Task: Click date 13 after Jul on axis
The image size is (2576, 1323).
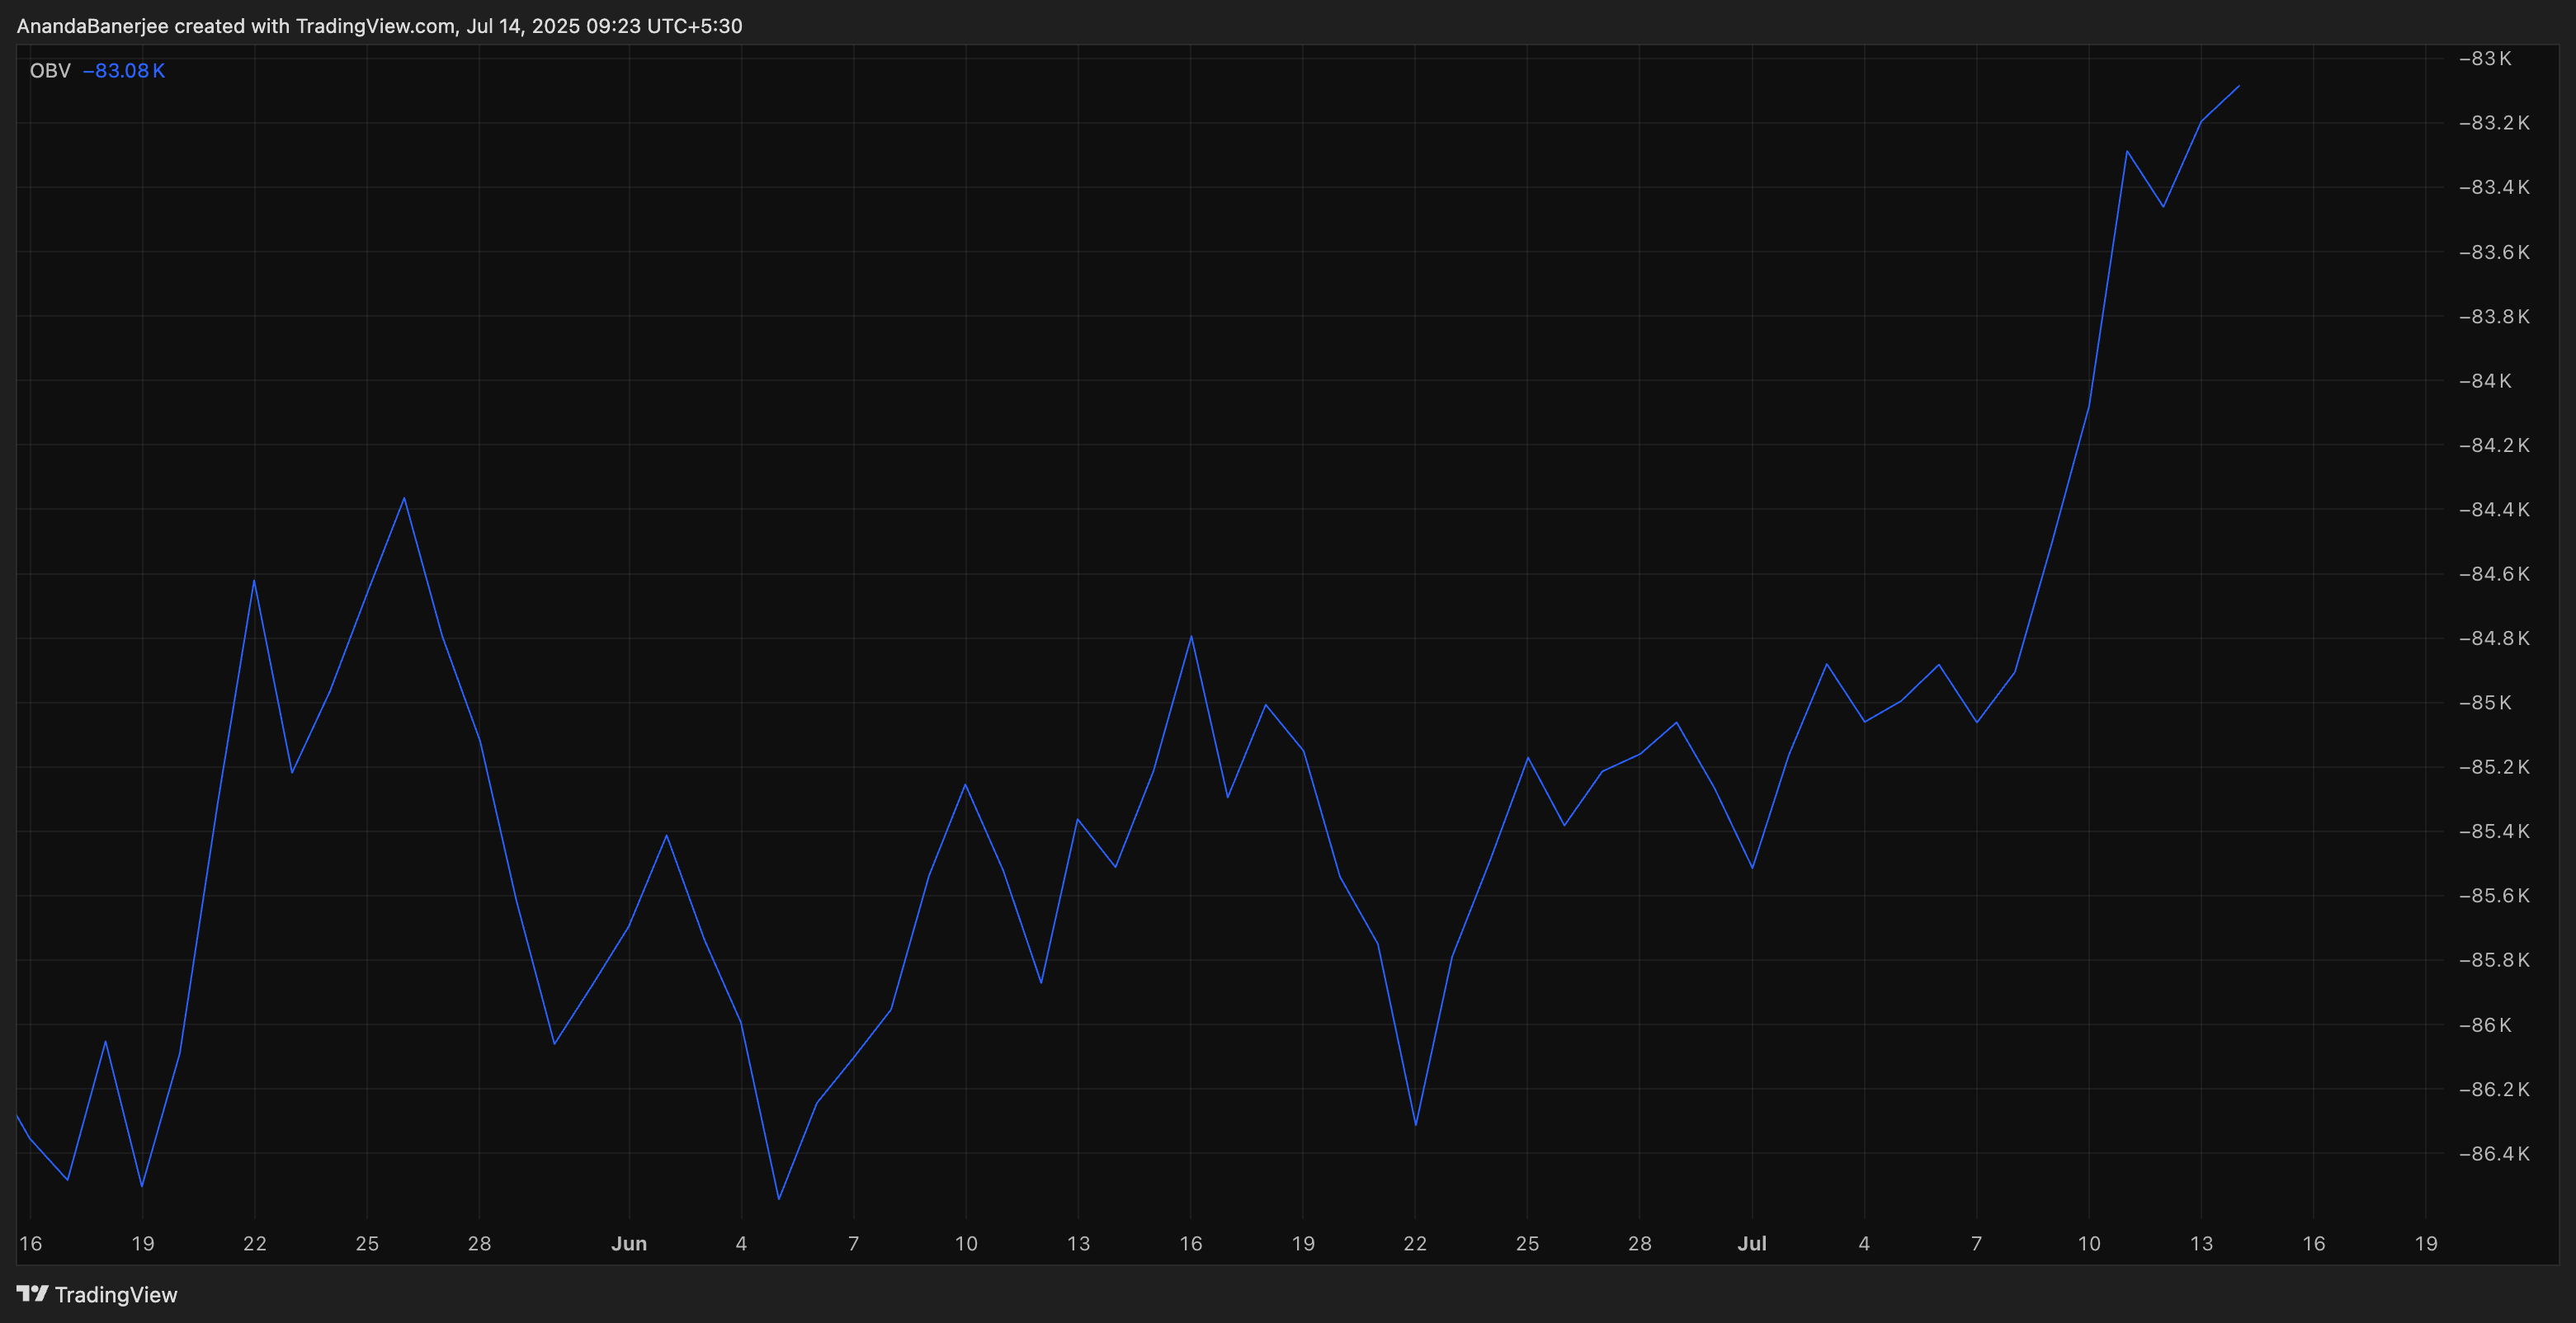Action: [x=2201, y=1243]
